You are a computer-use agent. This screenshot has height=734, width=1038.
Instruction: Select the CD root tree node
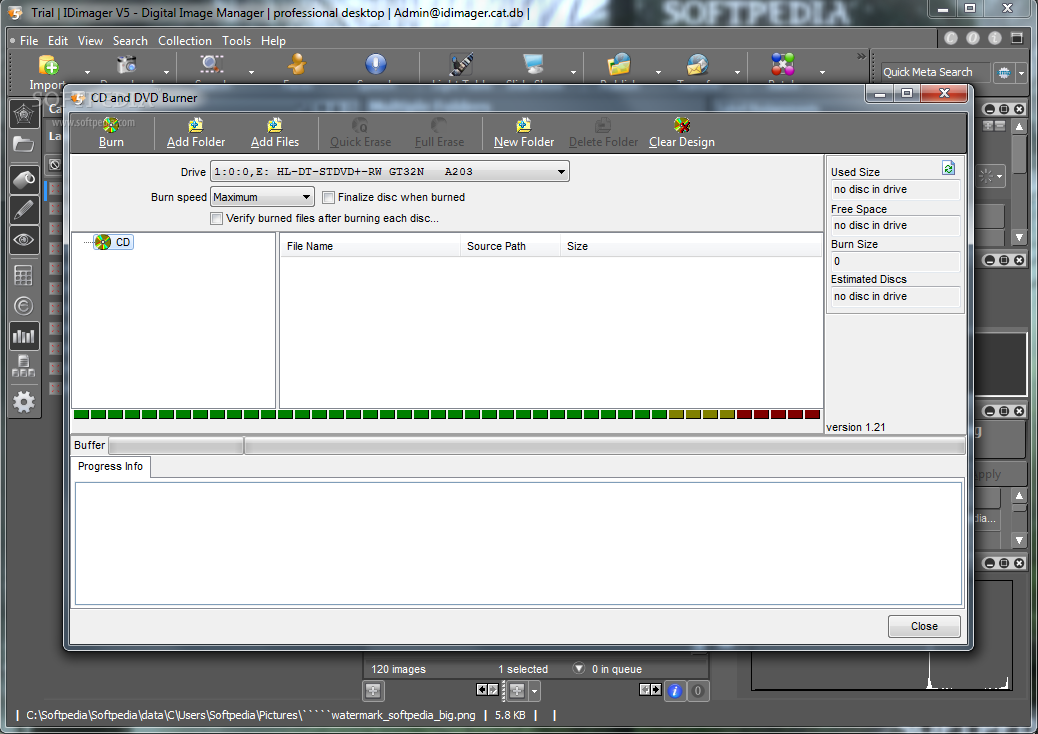113,242
